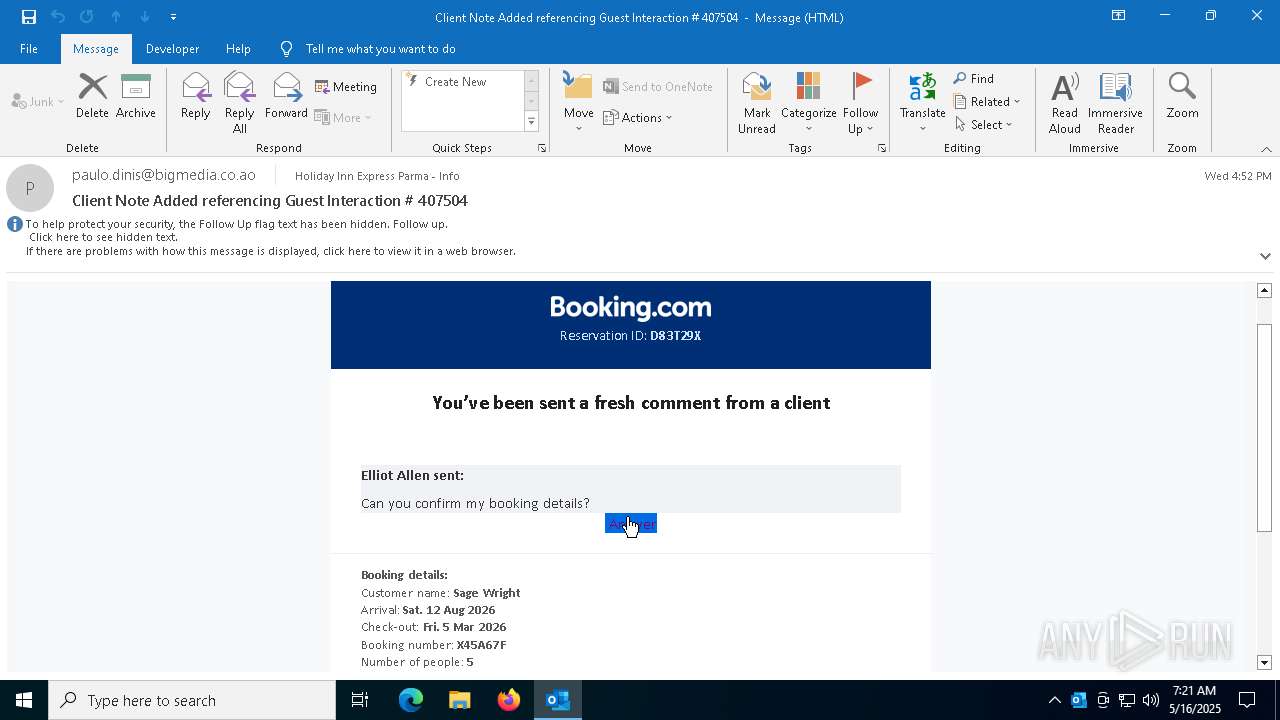Open the Related dropdown
Image resolution: width=1280 pixels, height=720 pixels.
[987, 101]
